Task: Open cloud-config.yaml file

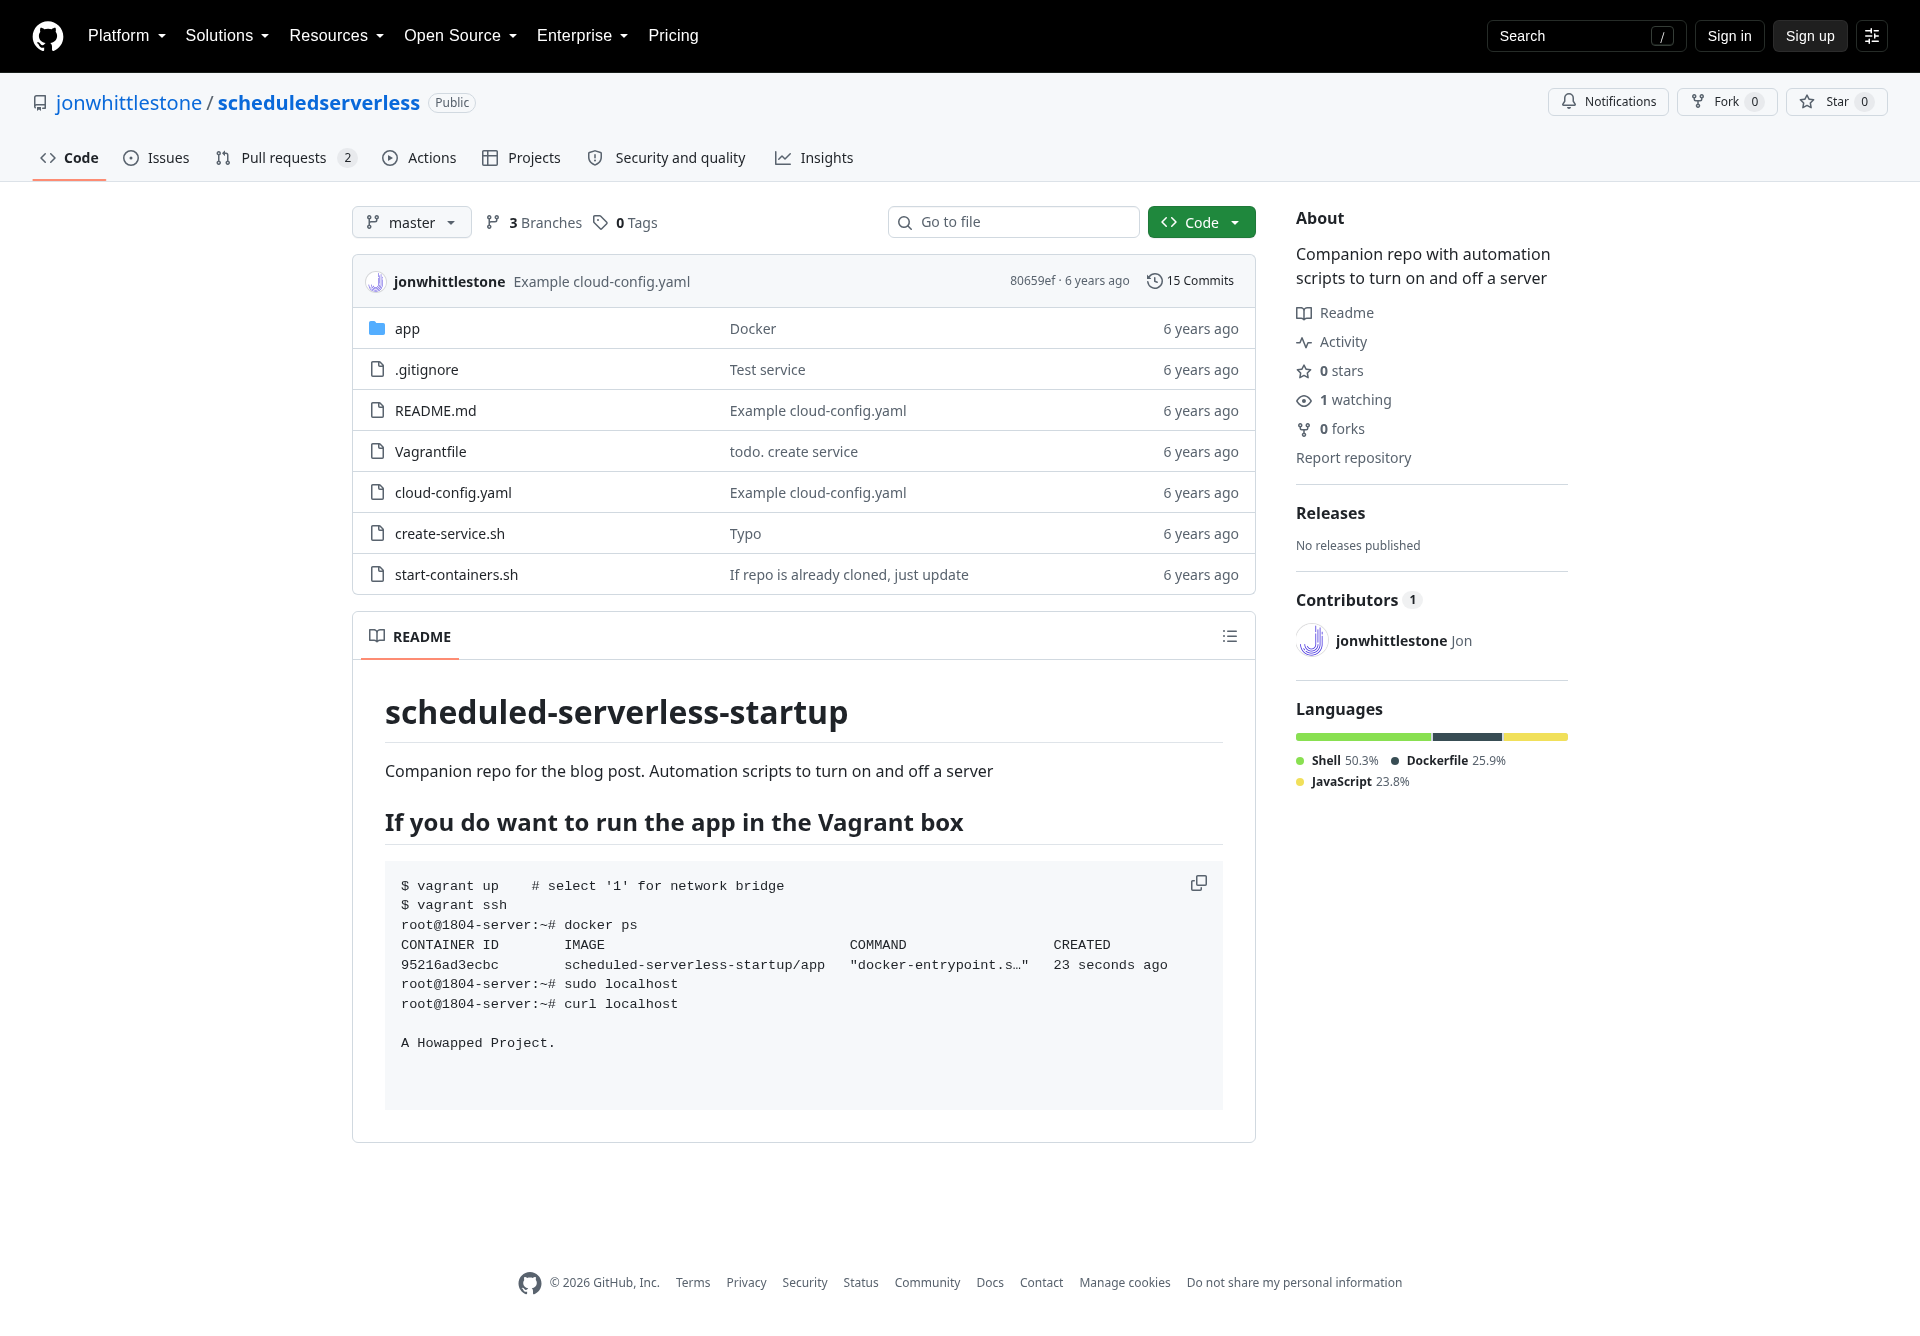Action: pyautogui.click(x=453, y=493)
